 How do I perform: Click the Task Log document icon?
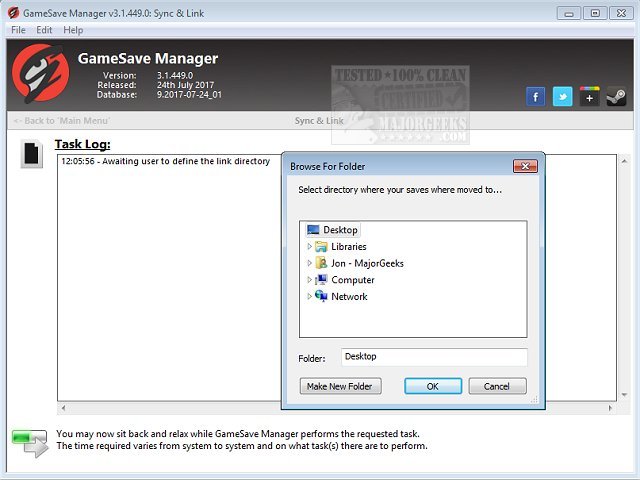tap(31, 154)
